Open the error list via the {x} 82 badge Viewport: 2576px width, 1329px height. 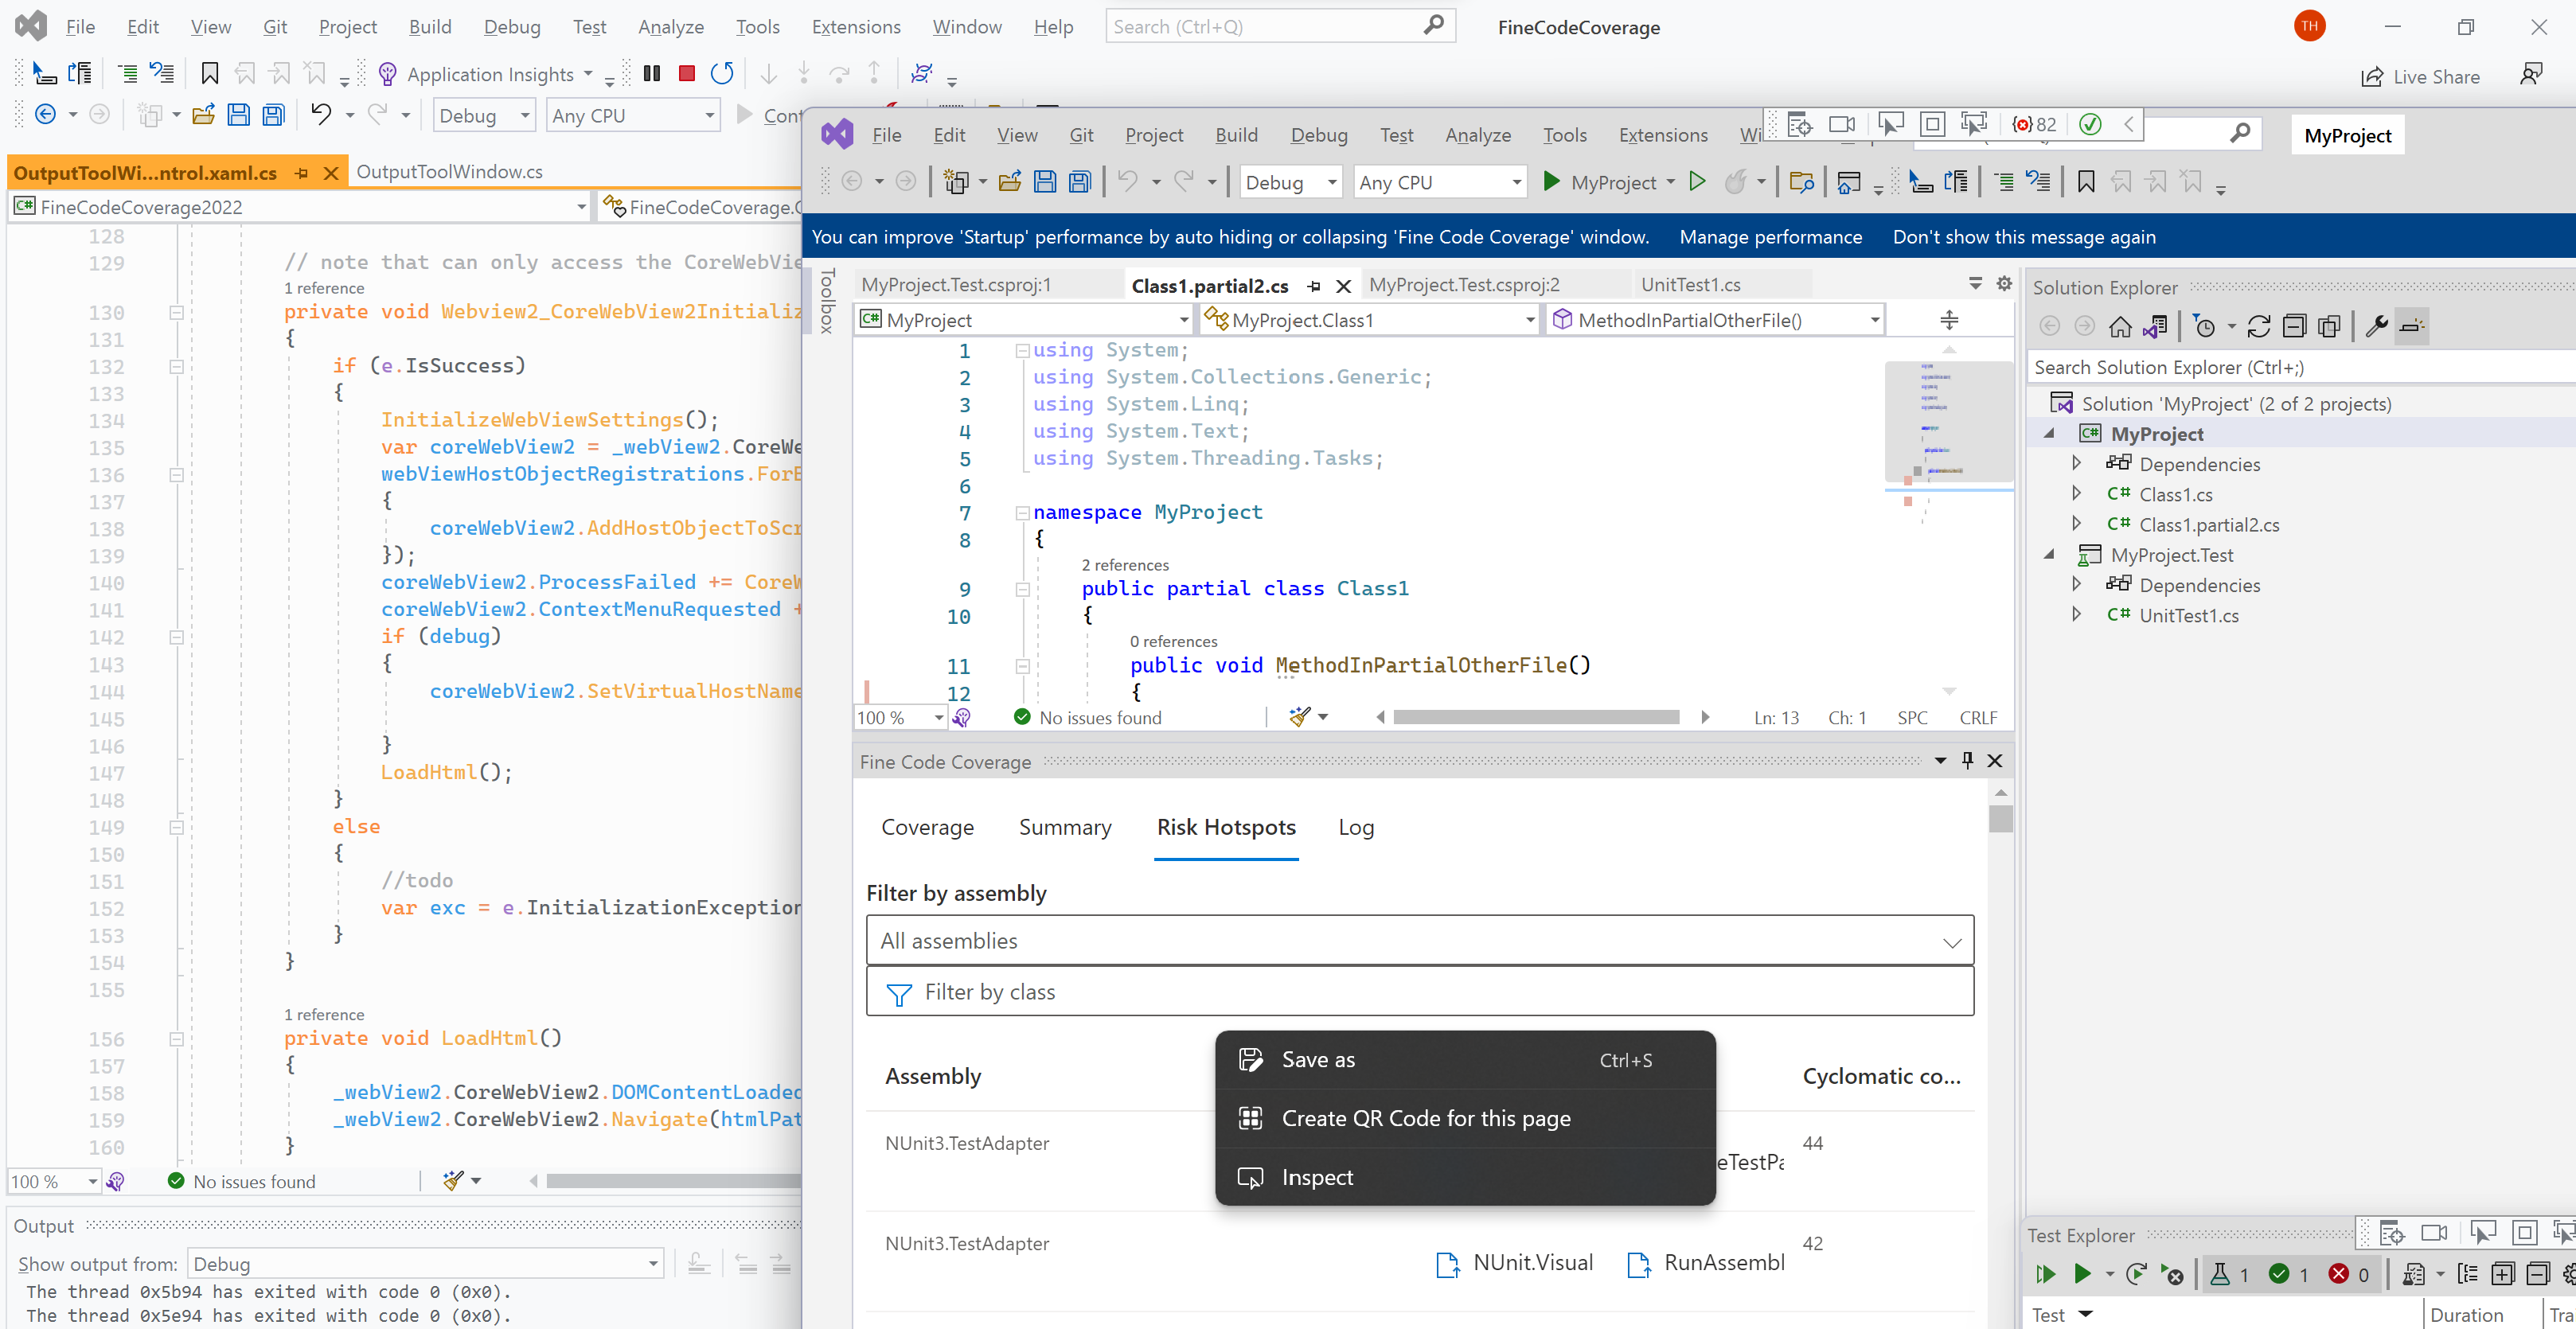pyautogui.click(x=2035, y=124)
